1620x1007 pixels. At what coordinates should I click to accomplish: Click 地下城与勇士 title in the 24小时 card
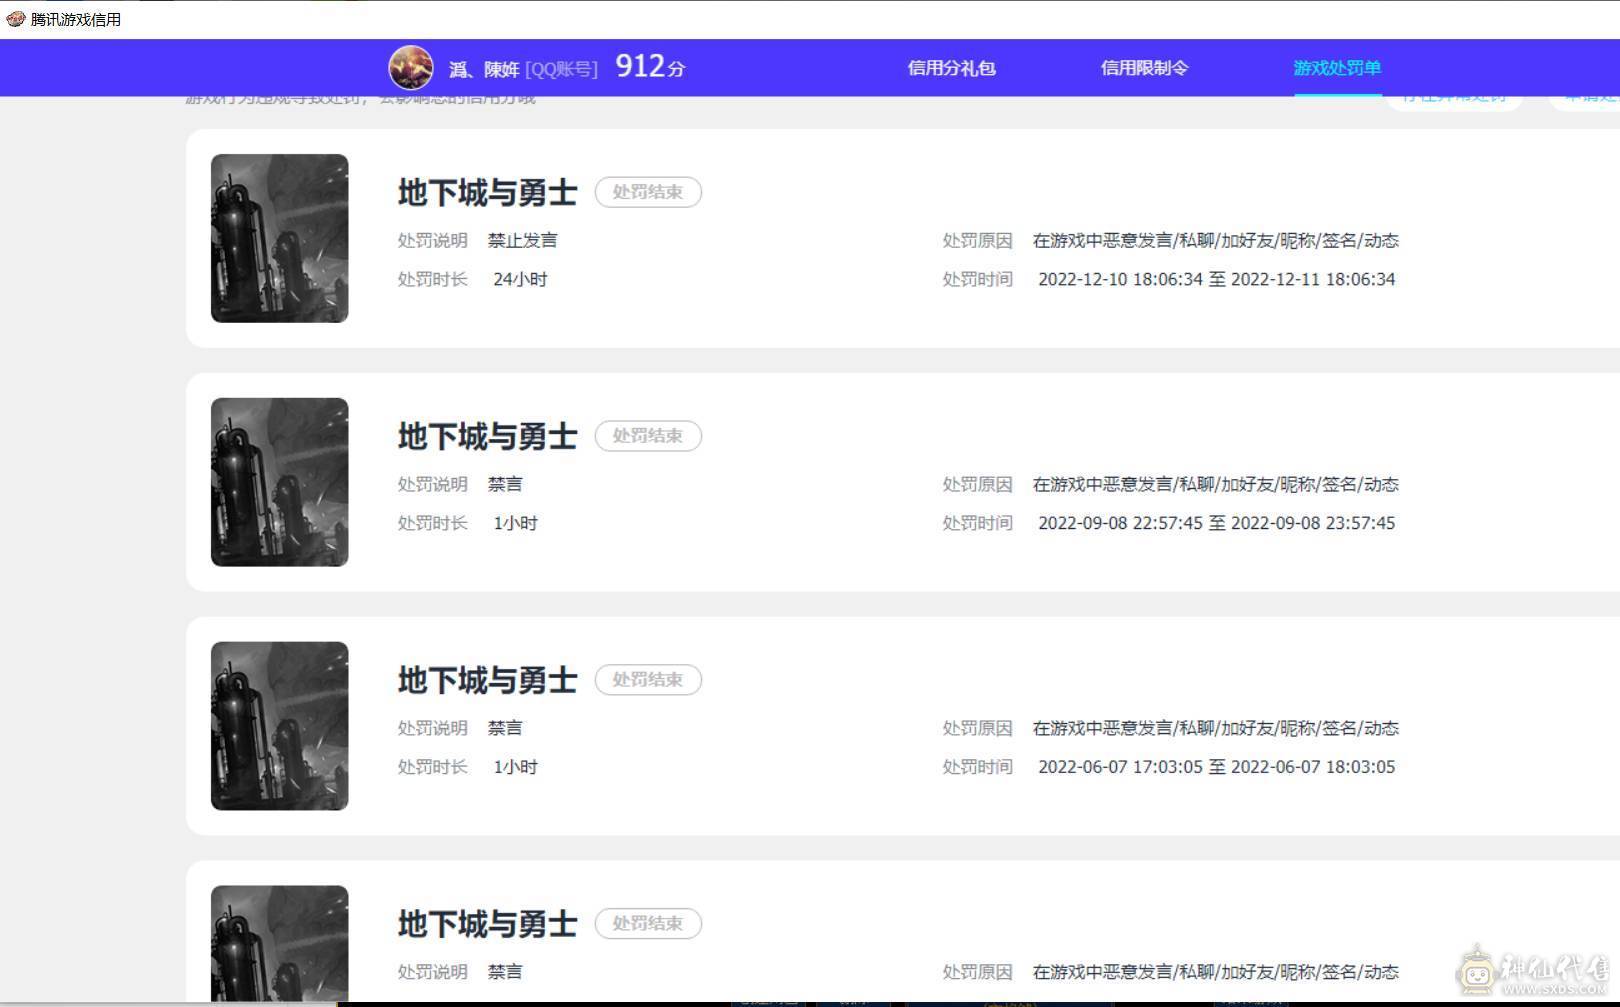coord(487,192)
